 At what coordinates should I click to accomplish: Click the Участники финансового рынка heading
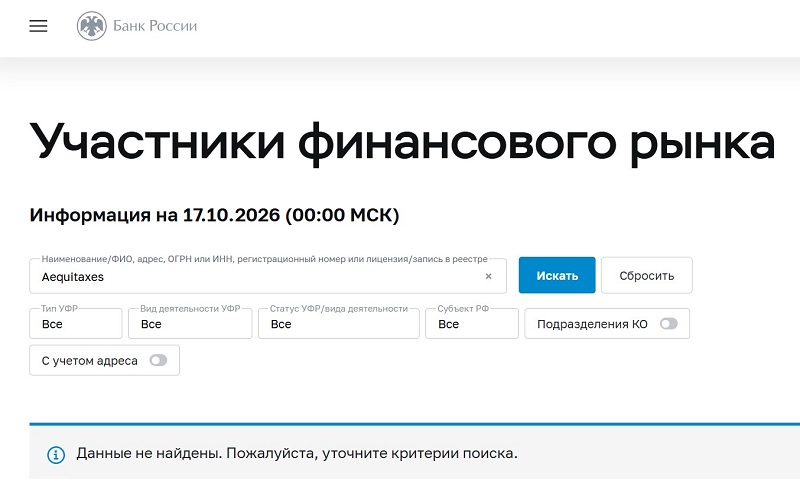click(402, 143)
